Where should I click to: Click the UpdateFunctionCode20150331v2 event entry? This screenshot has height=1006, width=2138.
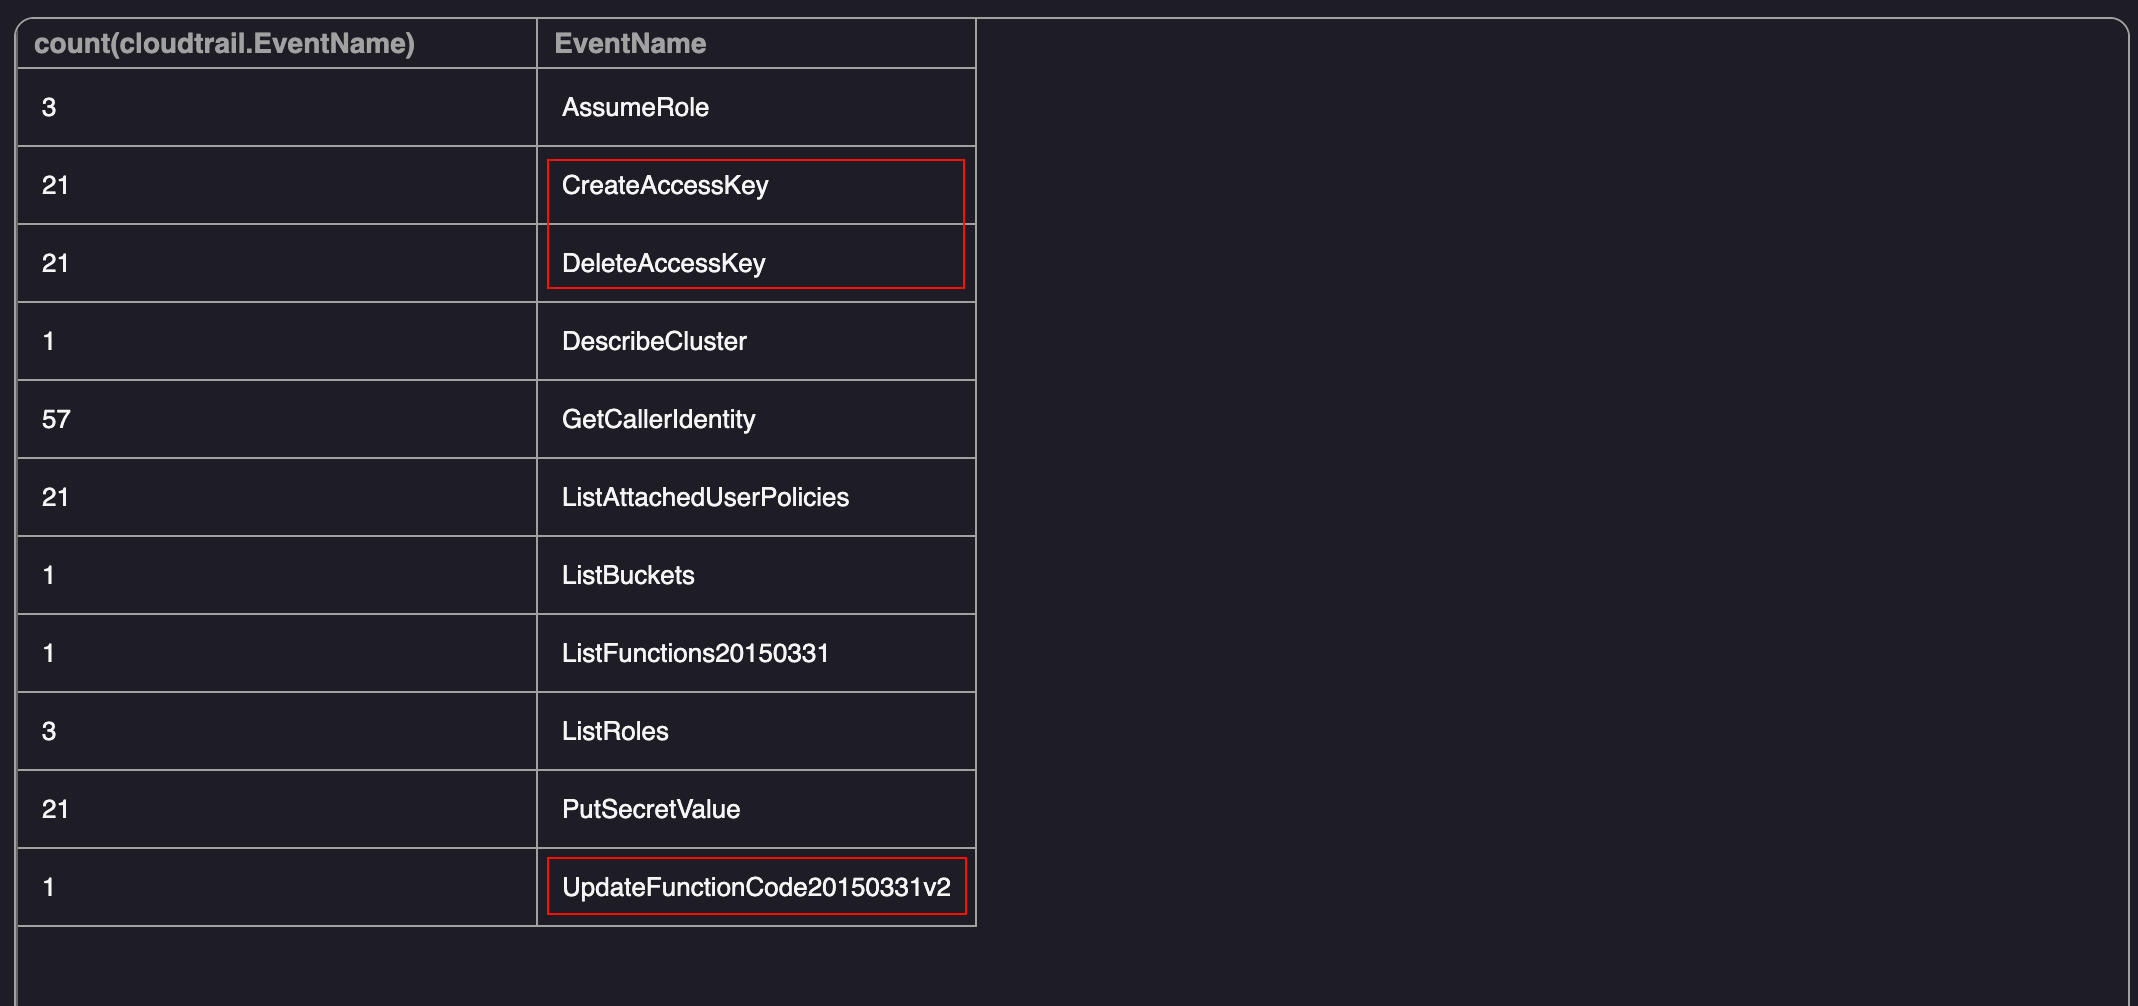pos(756,888)
